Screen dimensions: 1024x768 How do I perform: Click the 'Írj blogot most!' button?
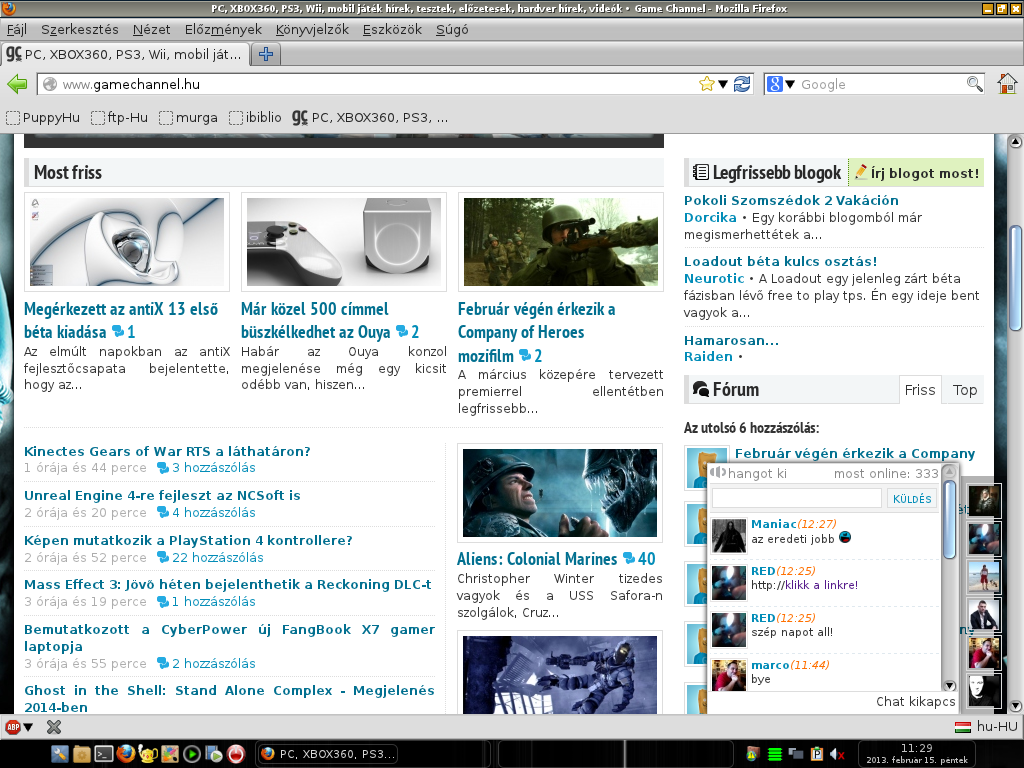coord(916,173)
